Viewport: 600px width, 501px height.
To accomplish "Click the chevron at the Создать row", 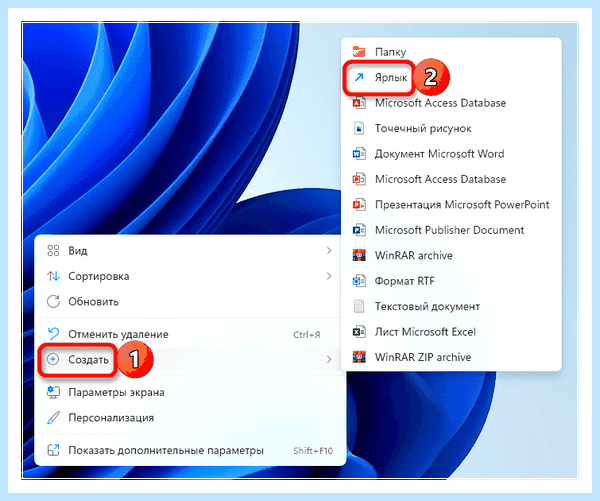I will pyautogui.click(x=329, y=359).
